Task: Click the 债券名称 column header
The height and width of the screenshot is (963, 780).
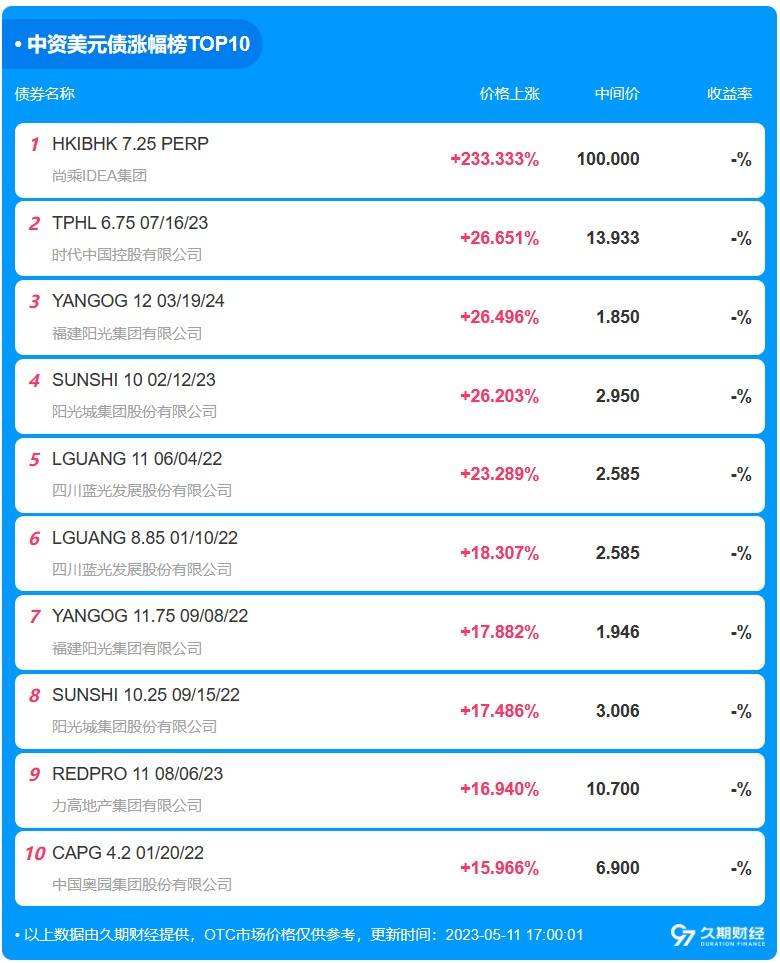Action: coord(45,93)
